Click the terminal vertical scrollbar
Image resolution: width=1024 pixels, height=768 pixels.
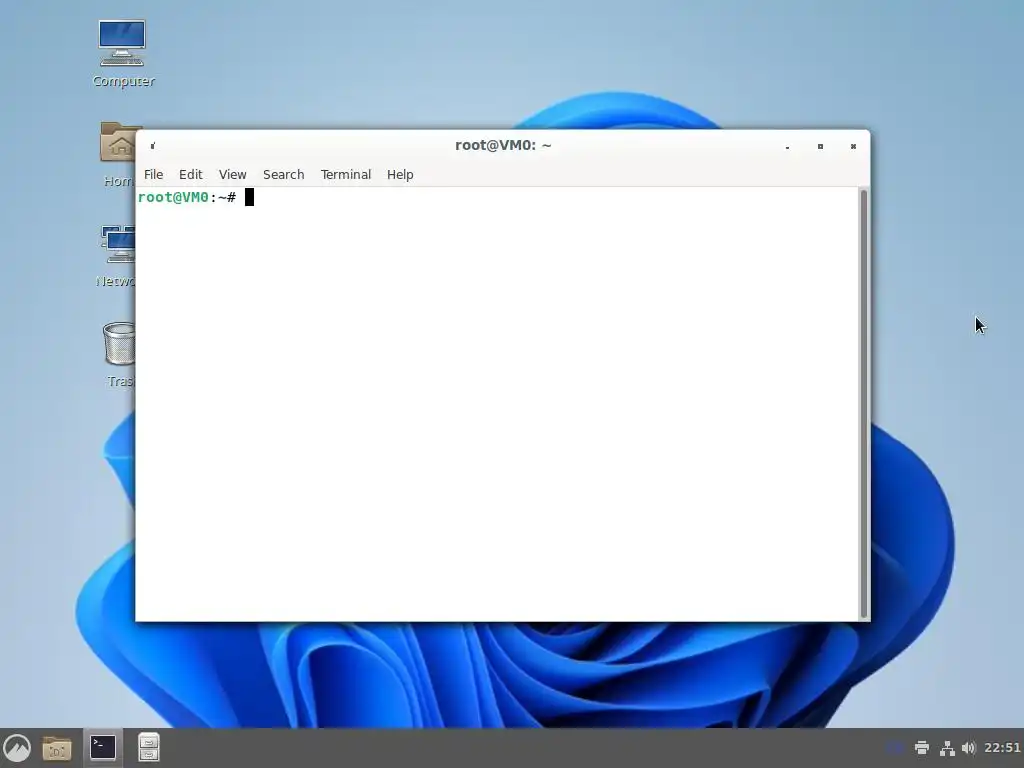click(x=864, y=404)
